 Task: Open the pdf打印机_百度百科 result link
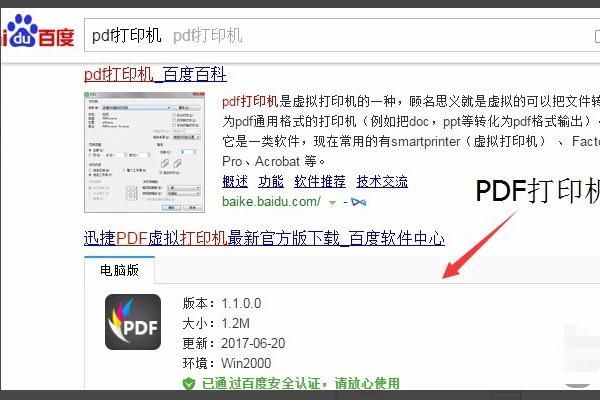tap(155, 74)
